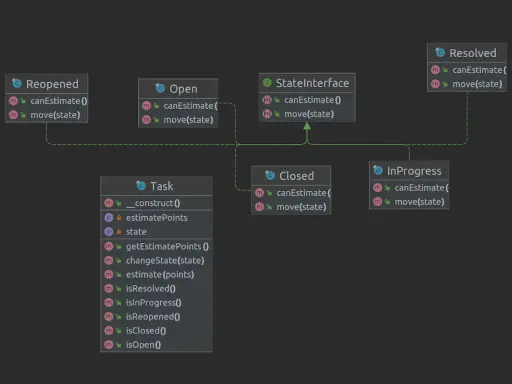
Task: Click method icon beside Open canEstimate
Action: [x=147, y=106]
